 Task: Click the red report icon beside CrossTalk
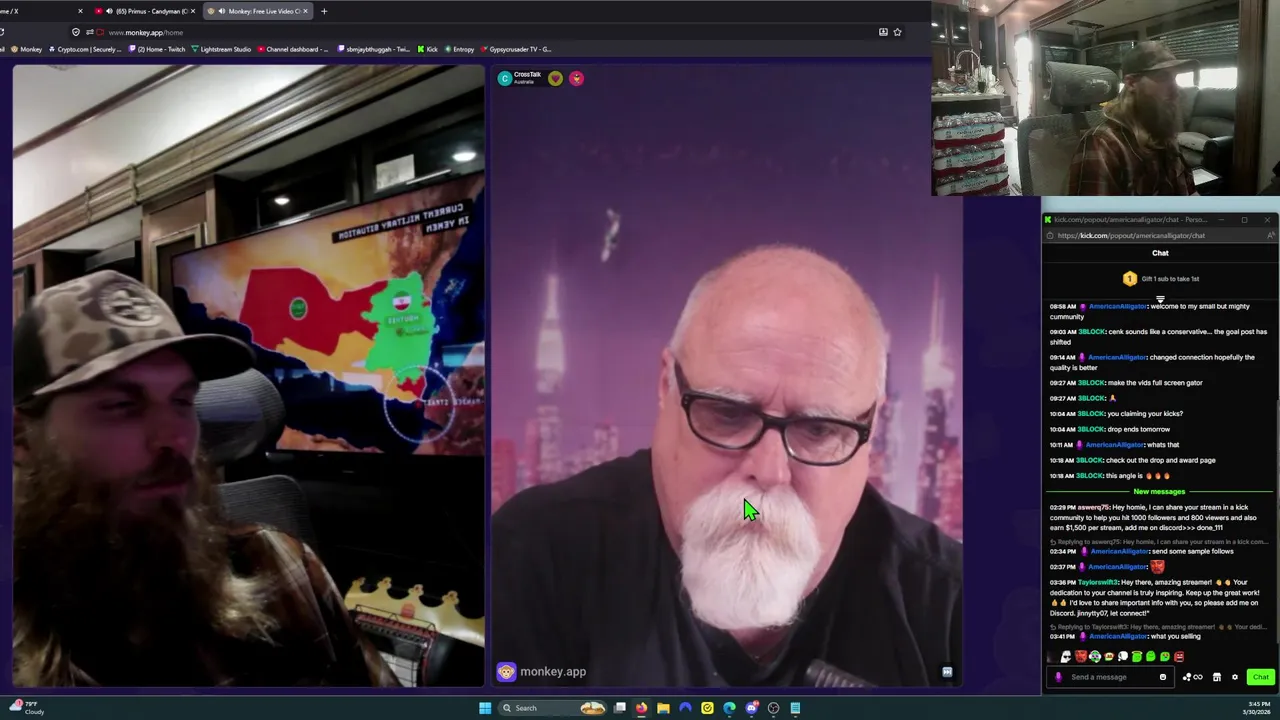click(x=576, y=78)
